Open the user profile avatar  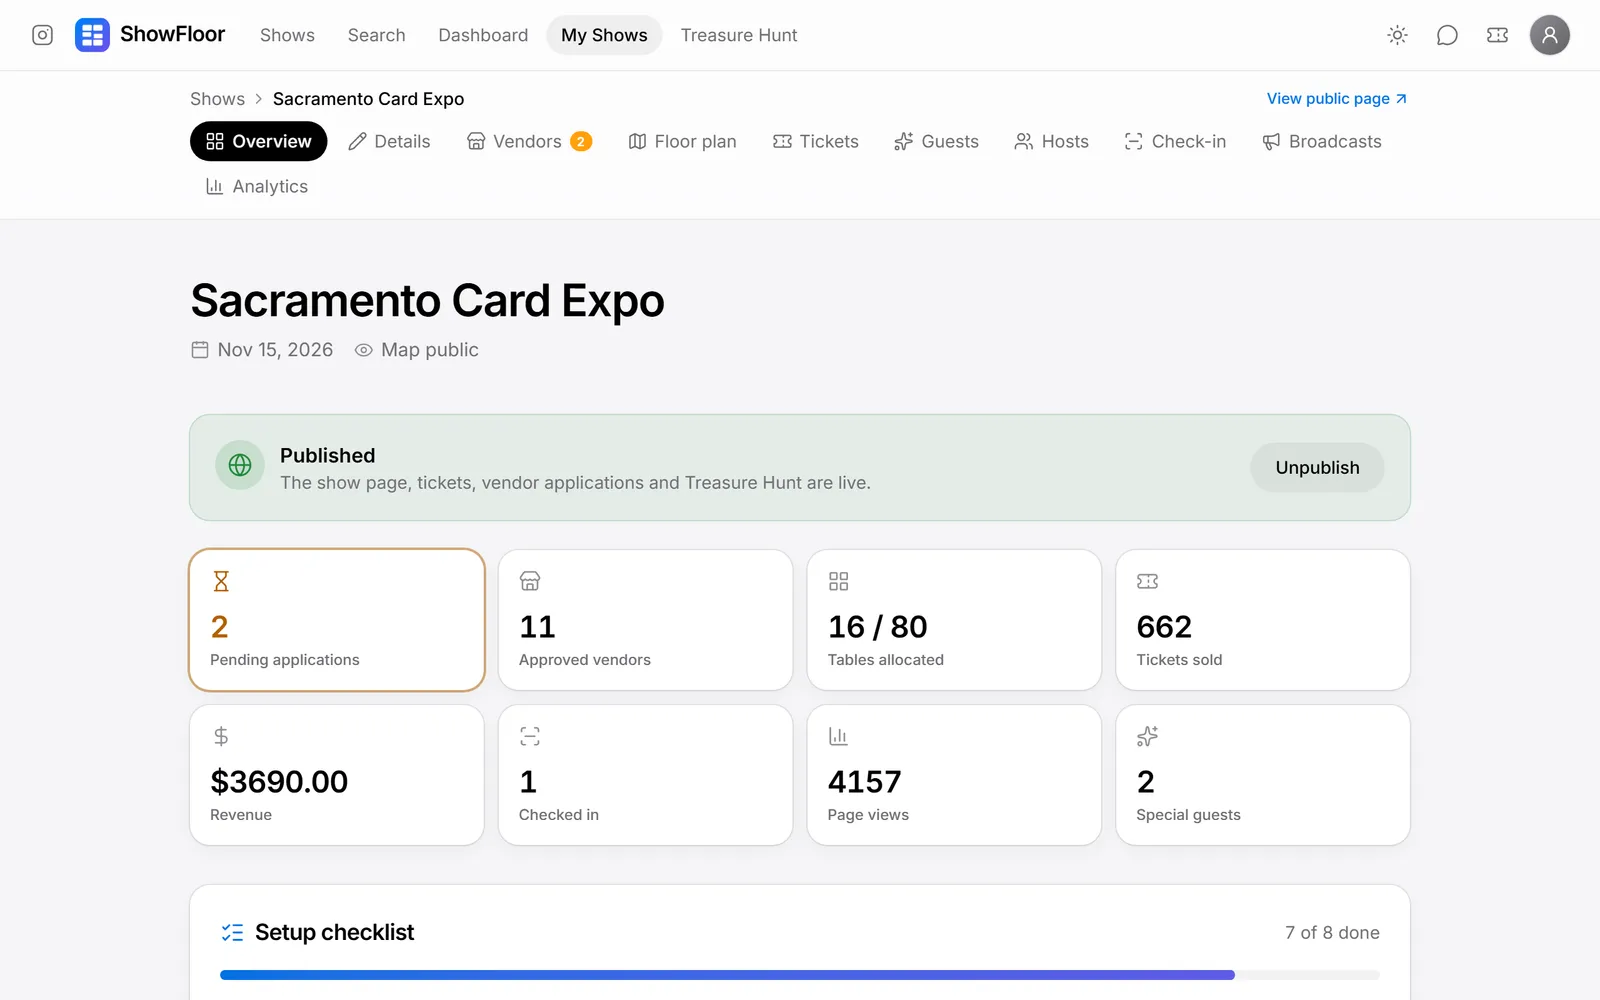click(1549, 35)
